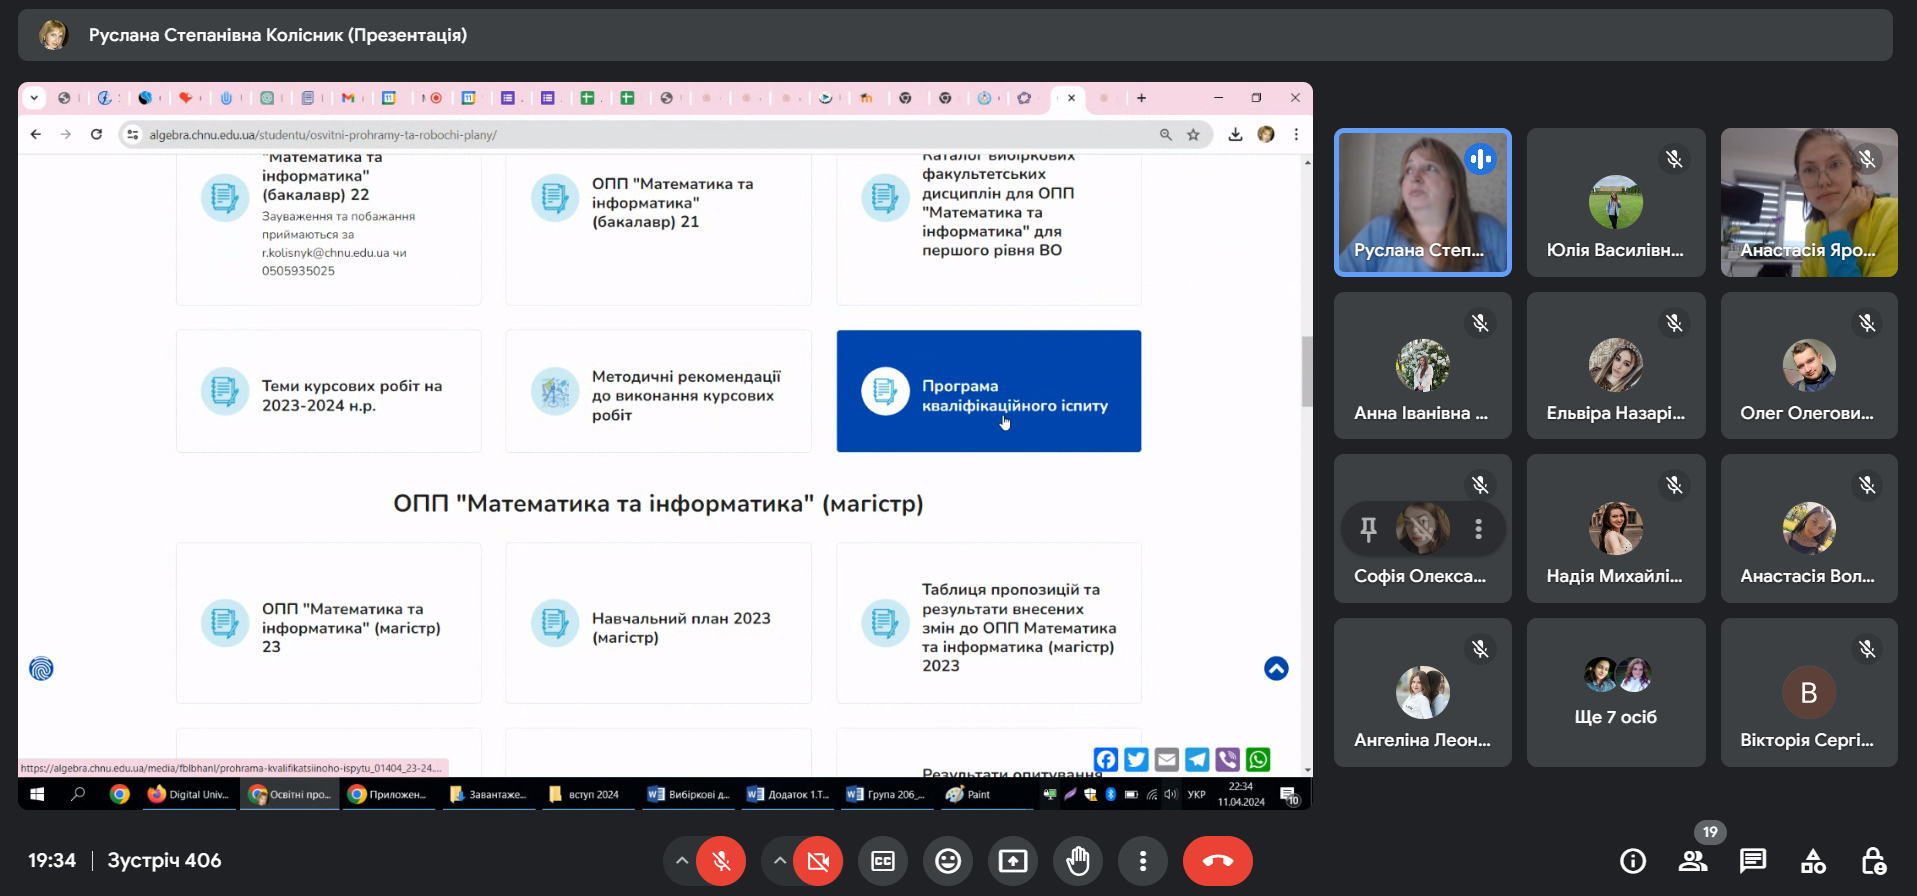Click the page vertical scrollbar thumb

click(1306, 371)
